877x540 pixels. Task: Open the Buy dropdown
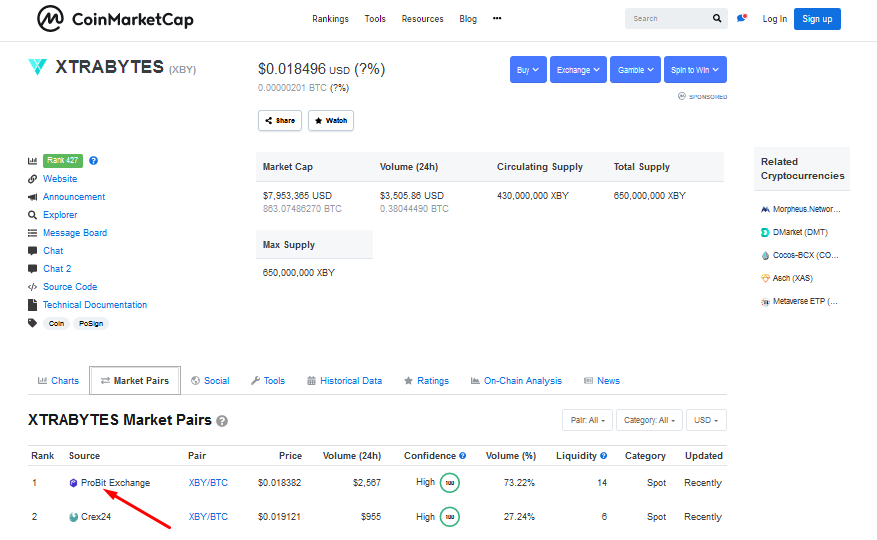pos(528,69)
